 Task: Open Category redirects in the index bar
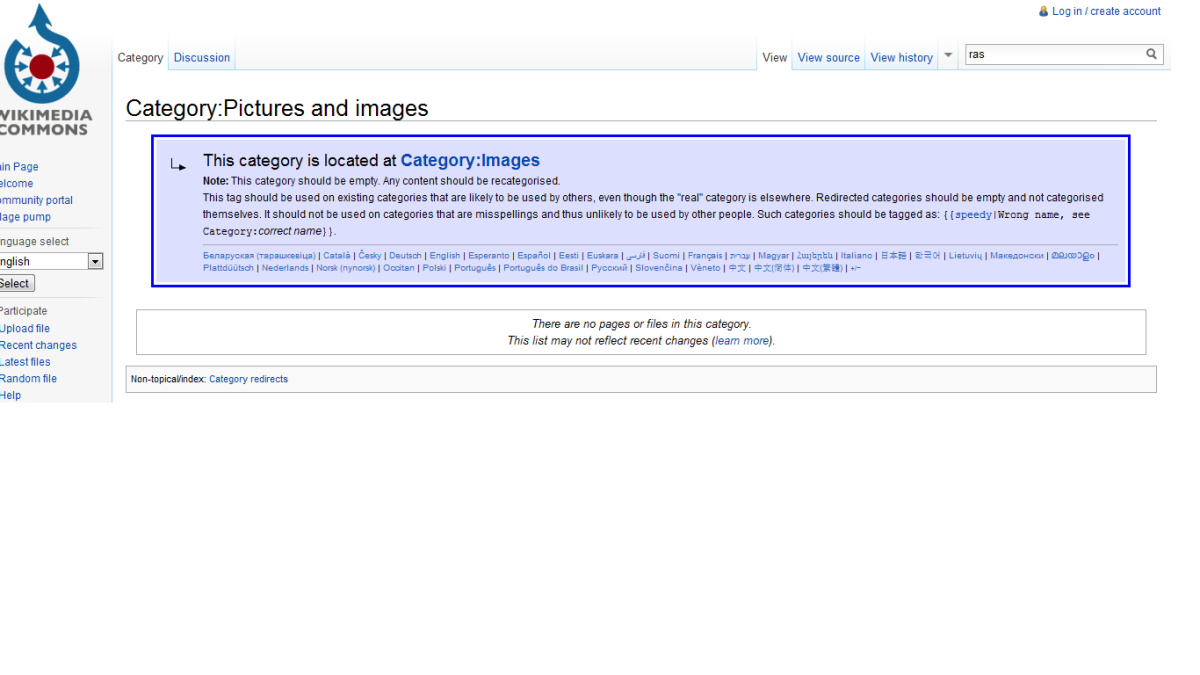248,379
